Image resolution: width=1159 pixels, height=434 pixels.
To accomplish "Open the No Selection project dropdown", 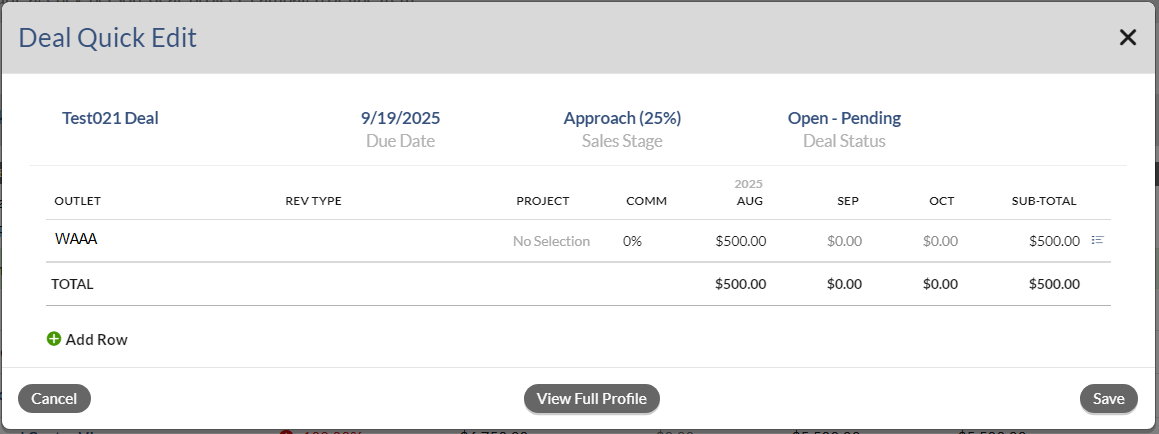I will (x=551, y=241).
